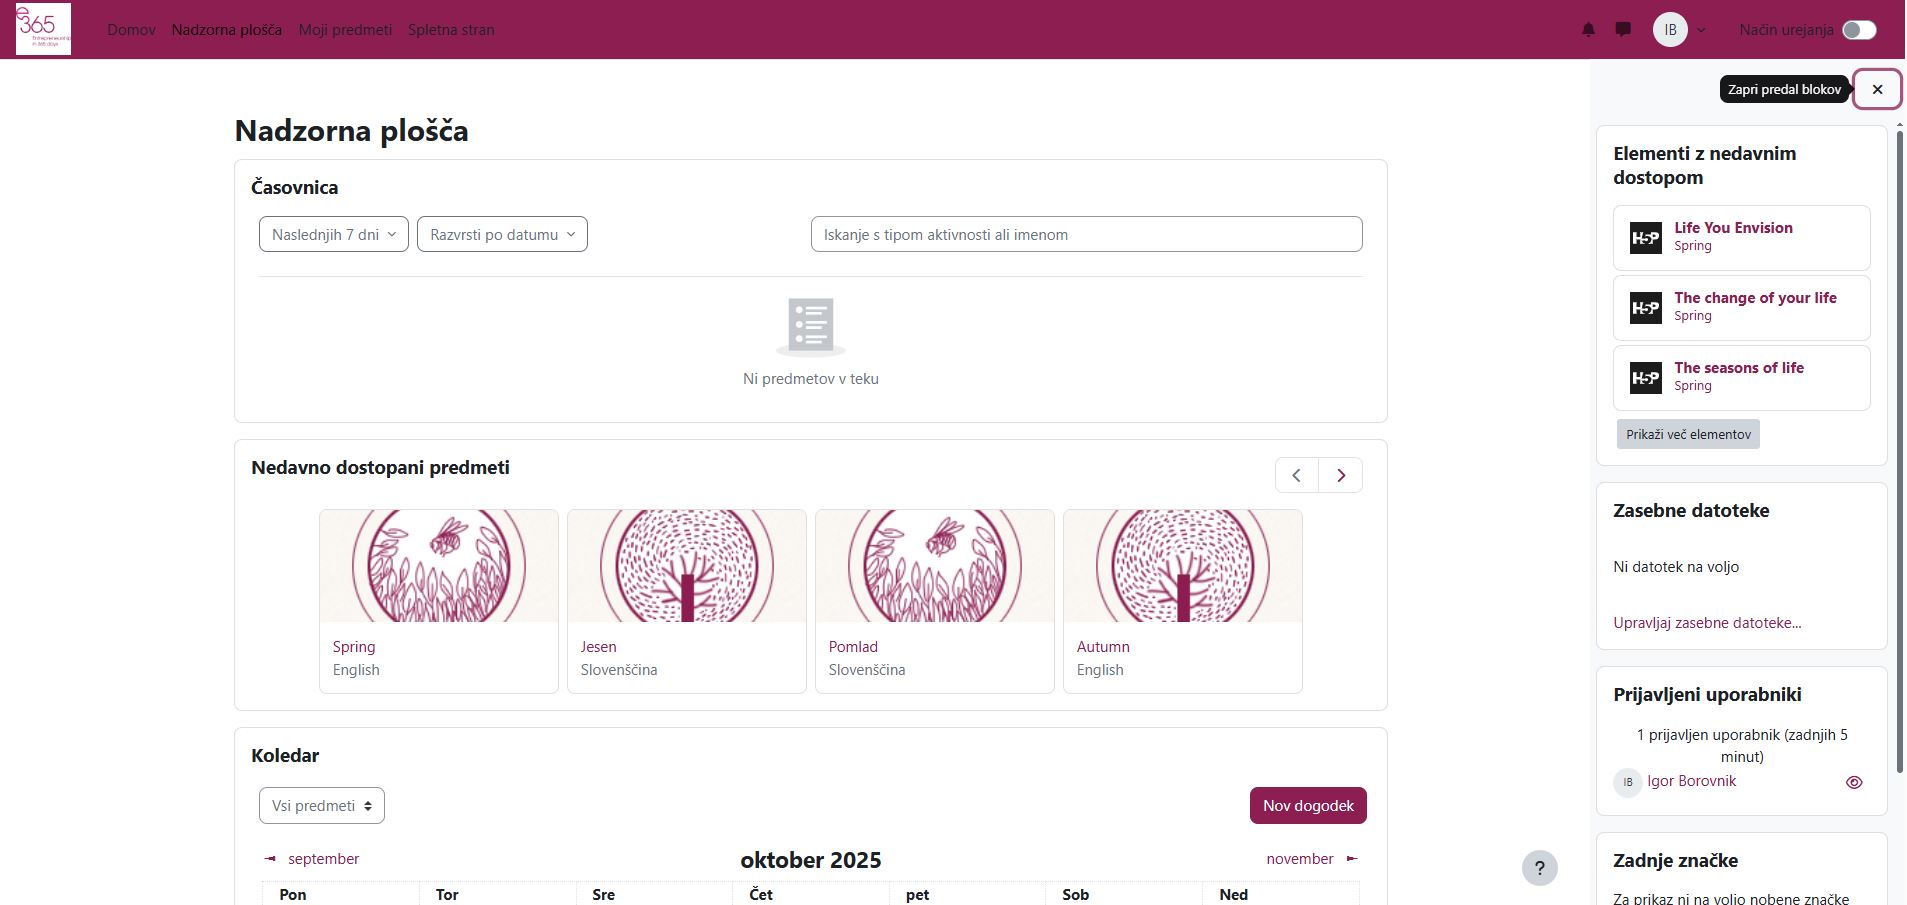Click the Prikaži več elementov button
The height and width of the screenshot is (905, 1907).
click(x=1687, y=434)
